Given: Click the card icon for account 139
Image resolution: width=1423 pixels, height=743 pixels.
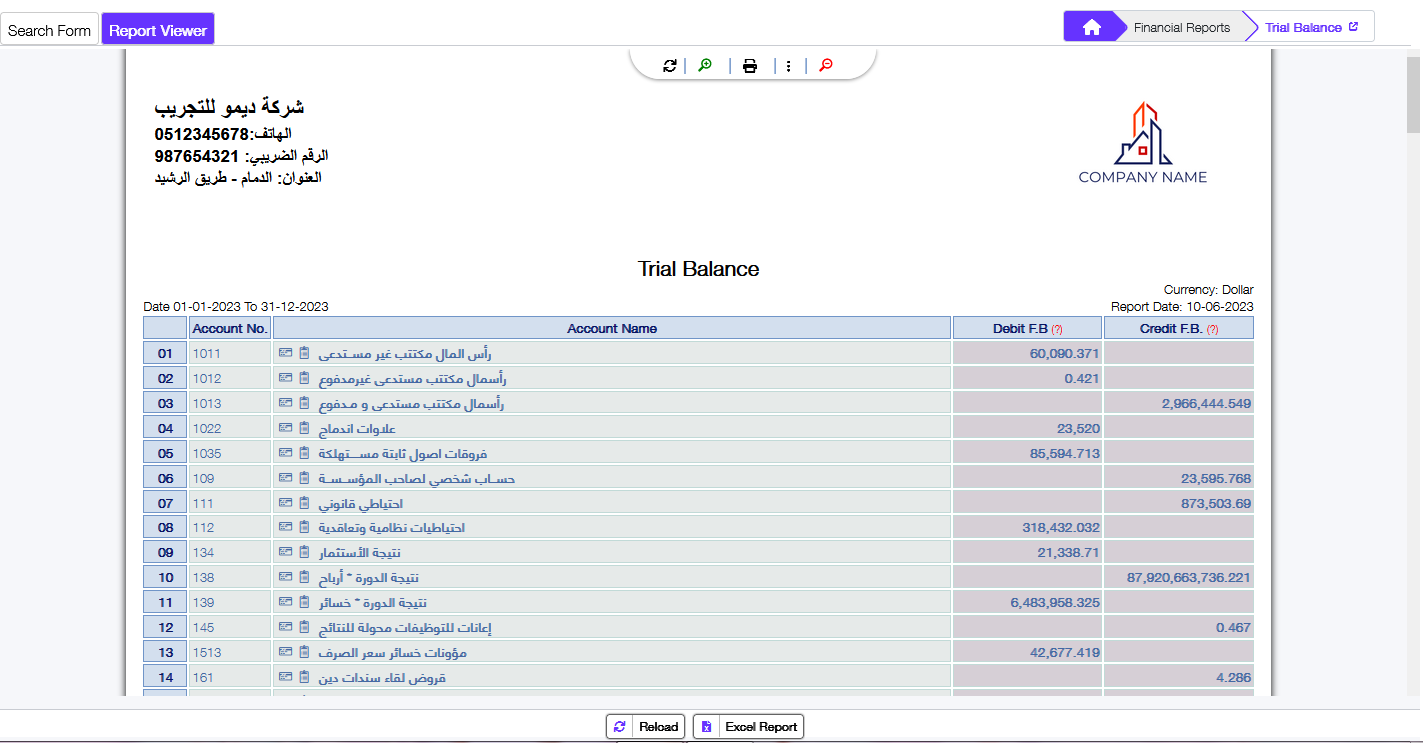Looking at the screenshot, I should pyautogui.click(x=285, y=602).
